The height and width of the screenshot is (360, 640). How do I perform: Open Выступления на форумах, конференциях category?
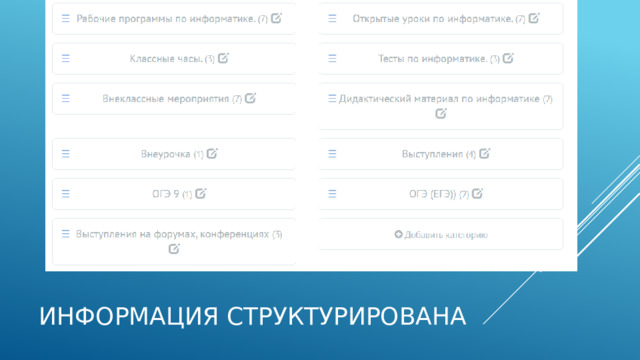pos(179,234)
